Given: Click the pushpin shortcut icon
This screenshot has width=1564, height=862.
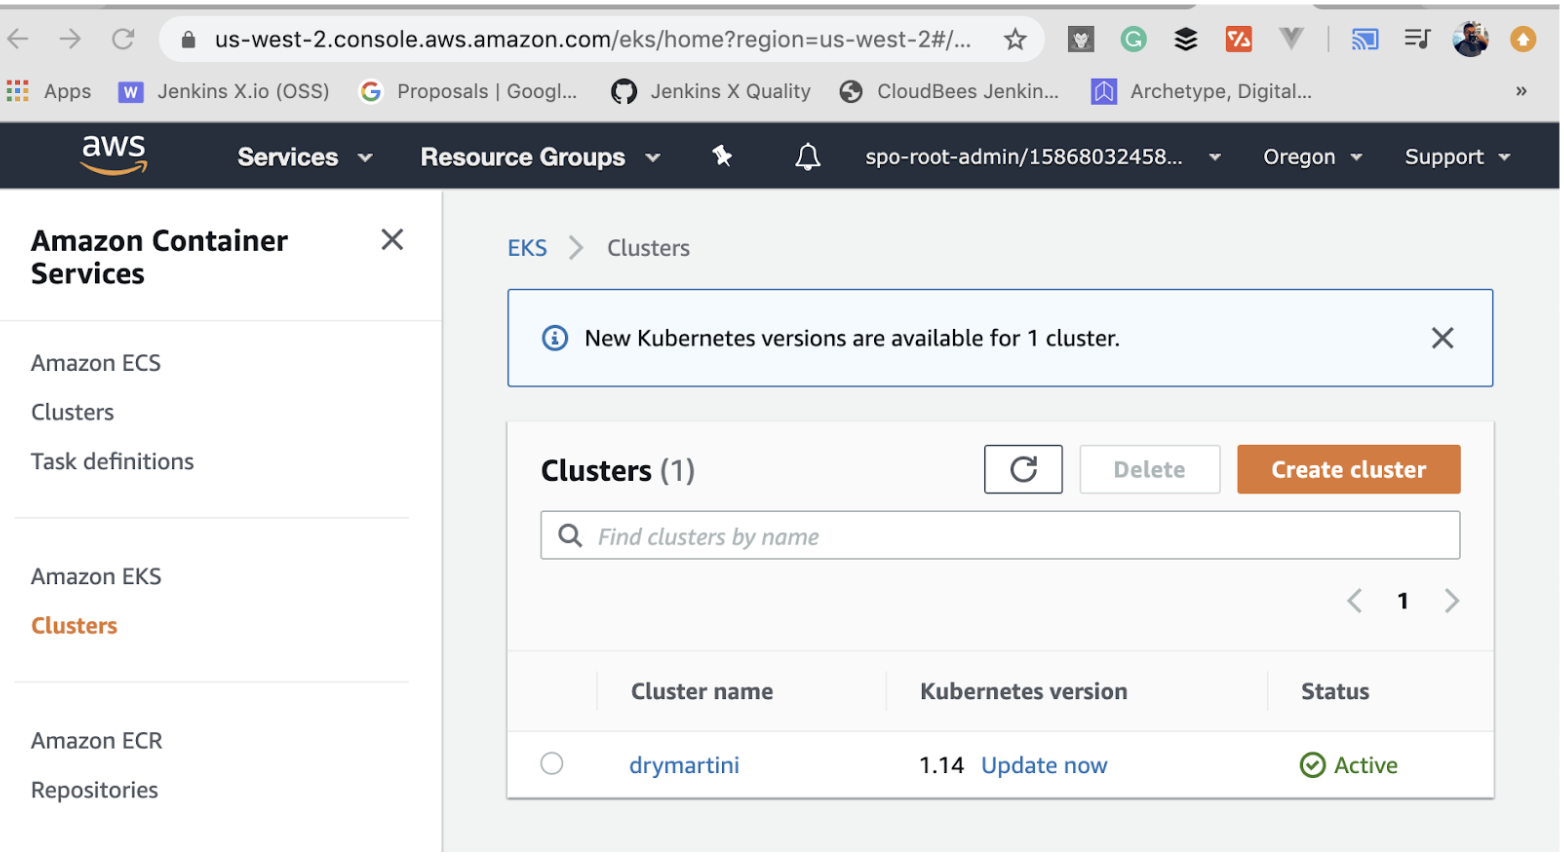Looking at the screenshot, I should point(722,156).
